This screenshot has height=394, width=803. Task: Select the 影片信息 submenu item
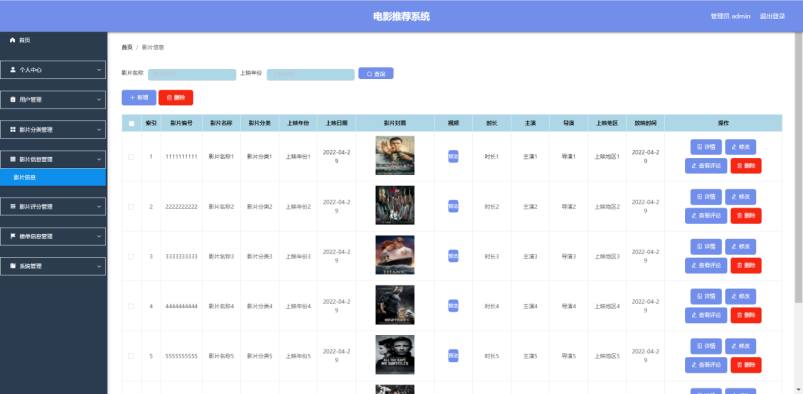click(53, 177)
